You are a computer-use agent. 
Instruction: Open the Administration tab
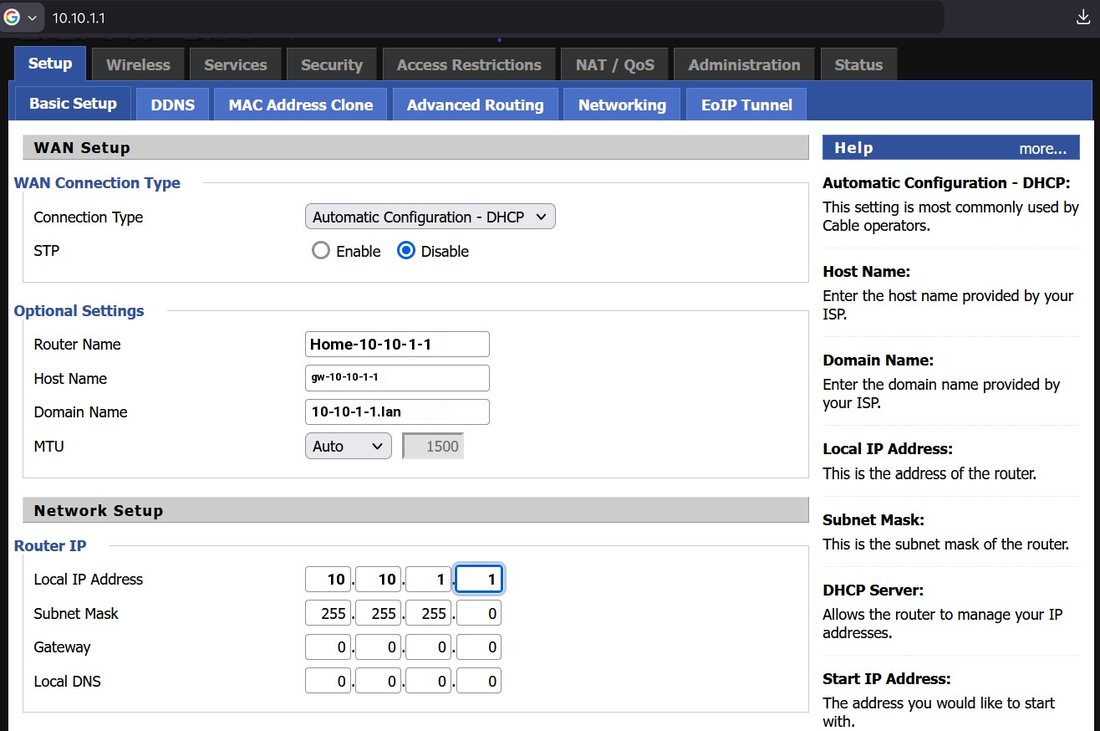tap(744, 65)
